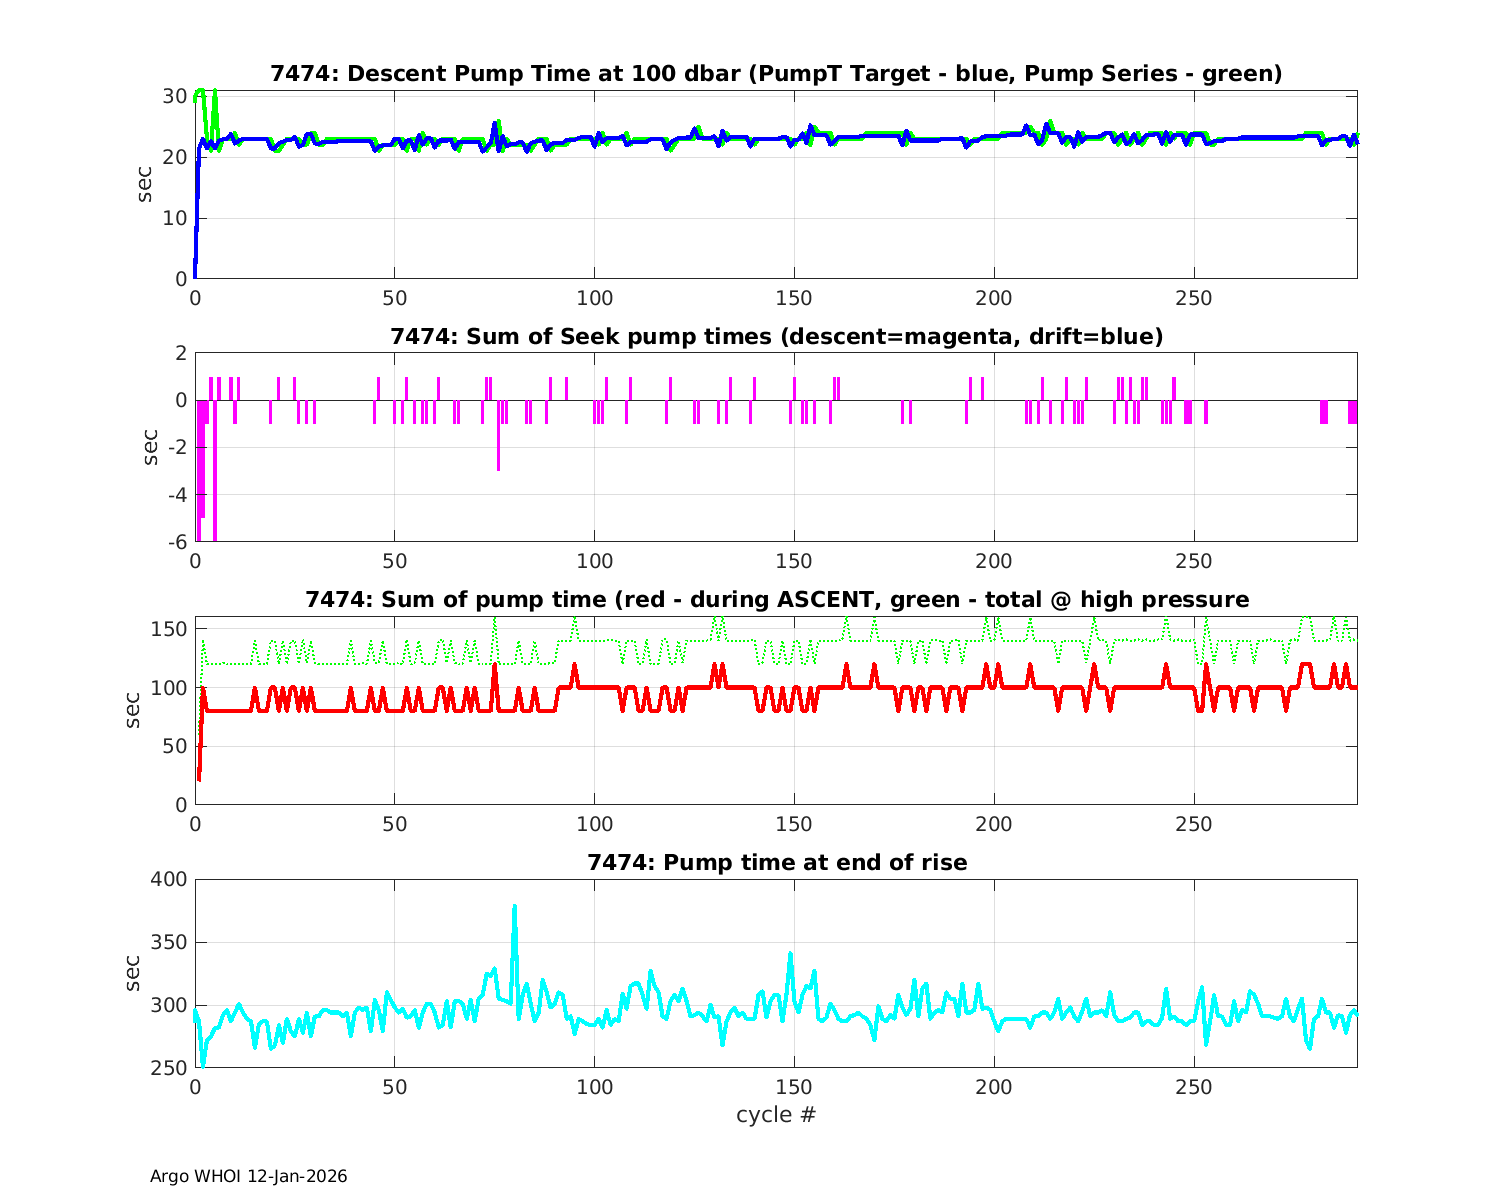Click the '100' y-axis tick in red plot
This screenshot has height=1200, width=1500.
click(169, 688)
